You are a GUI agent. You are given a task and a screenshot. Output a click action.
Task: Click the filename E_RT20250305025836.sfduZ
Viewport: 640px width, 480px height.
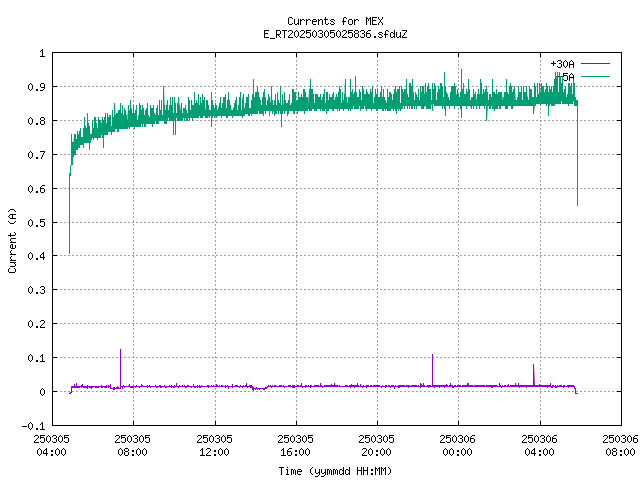335,34
